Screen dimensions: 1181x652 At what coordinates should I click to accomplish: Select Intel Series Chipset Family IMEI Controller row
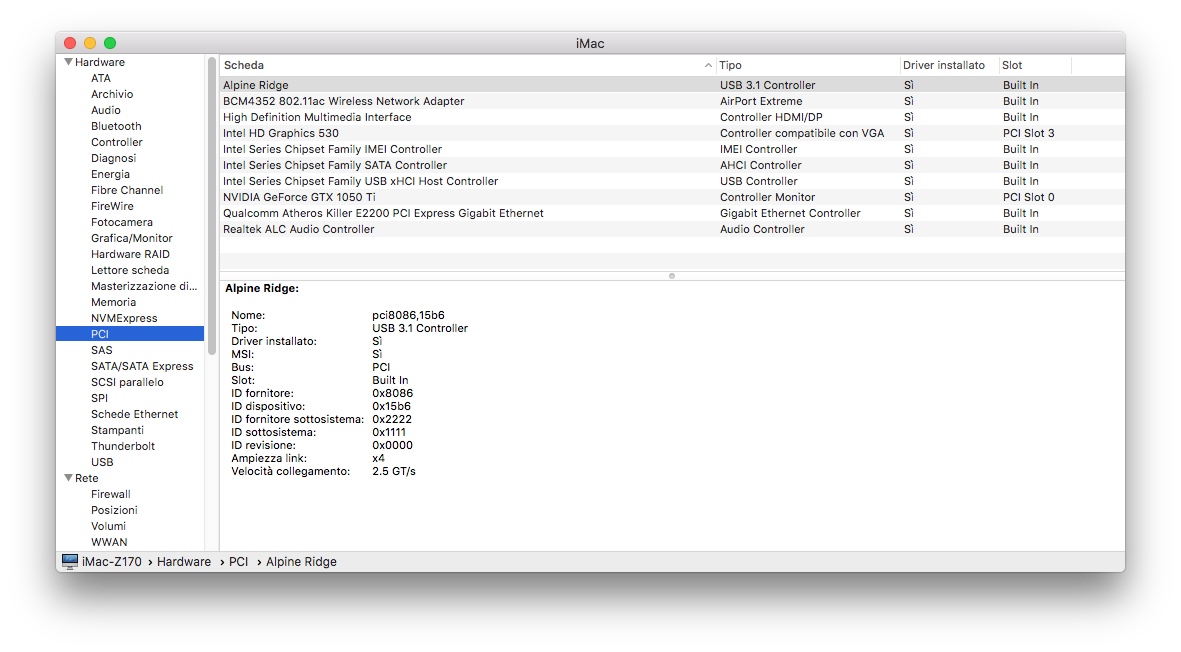672,149
